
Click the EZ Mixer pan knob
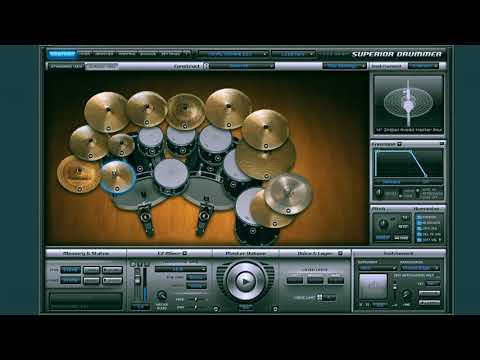click(x=162, y=295)
